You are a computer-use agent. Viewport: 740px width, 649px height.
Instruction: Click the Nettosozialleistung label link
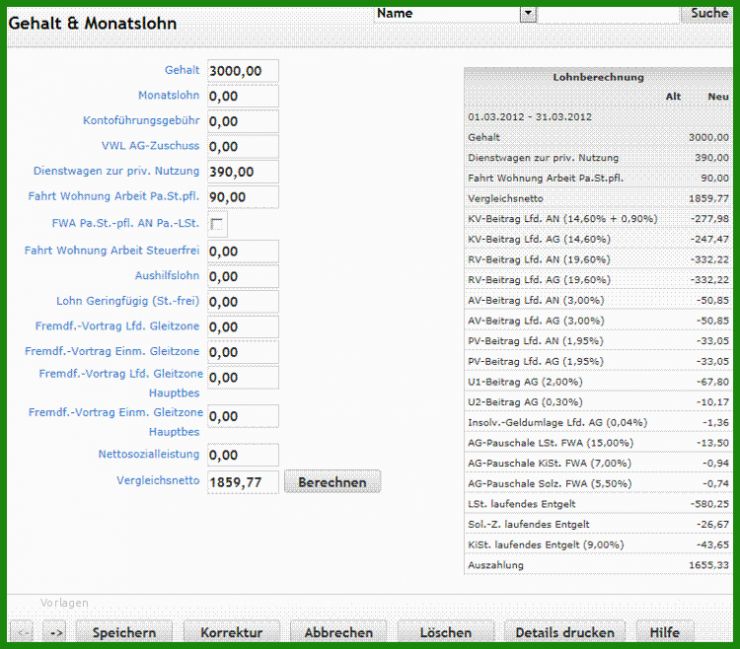click(149, 454)
